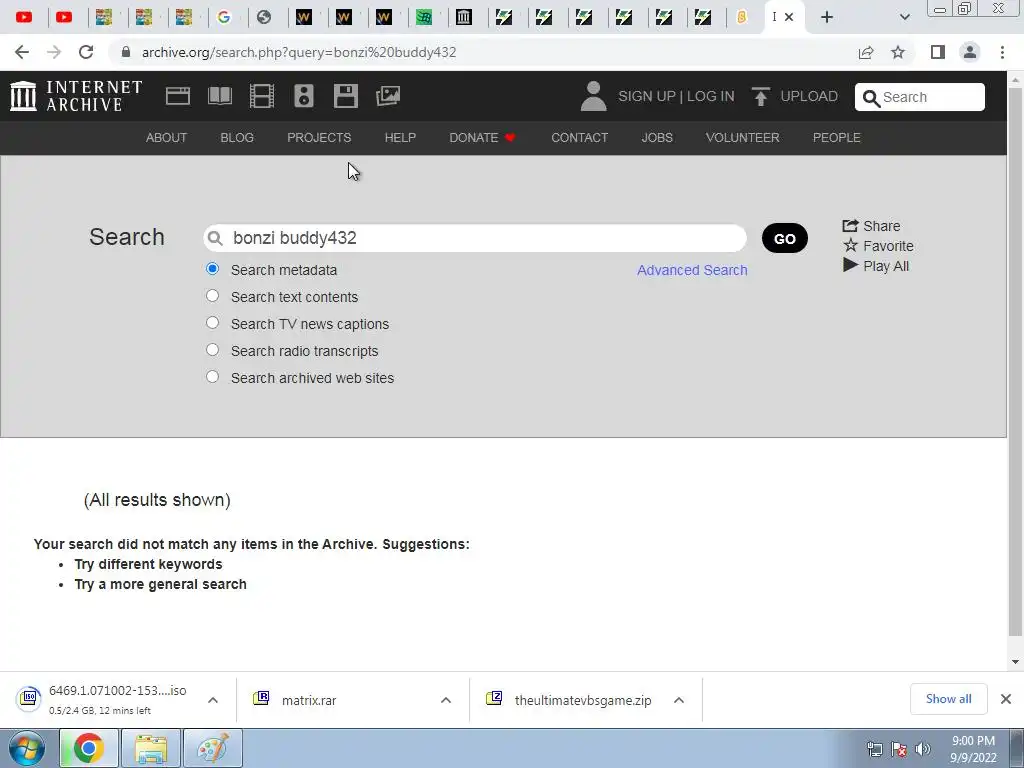
Task: Open the VOLUNTEER menu item
Action: [x=743, y=138]
